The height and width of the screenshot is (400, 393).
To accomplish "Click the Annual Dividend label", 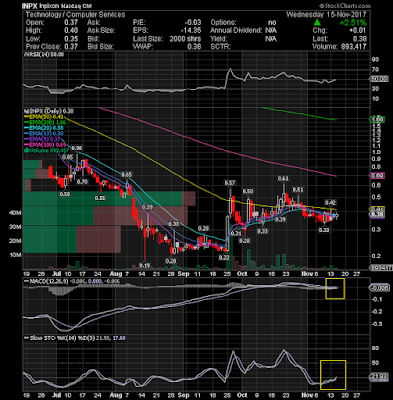I will [x=236, y=31].
